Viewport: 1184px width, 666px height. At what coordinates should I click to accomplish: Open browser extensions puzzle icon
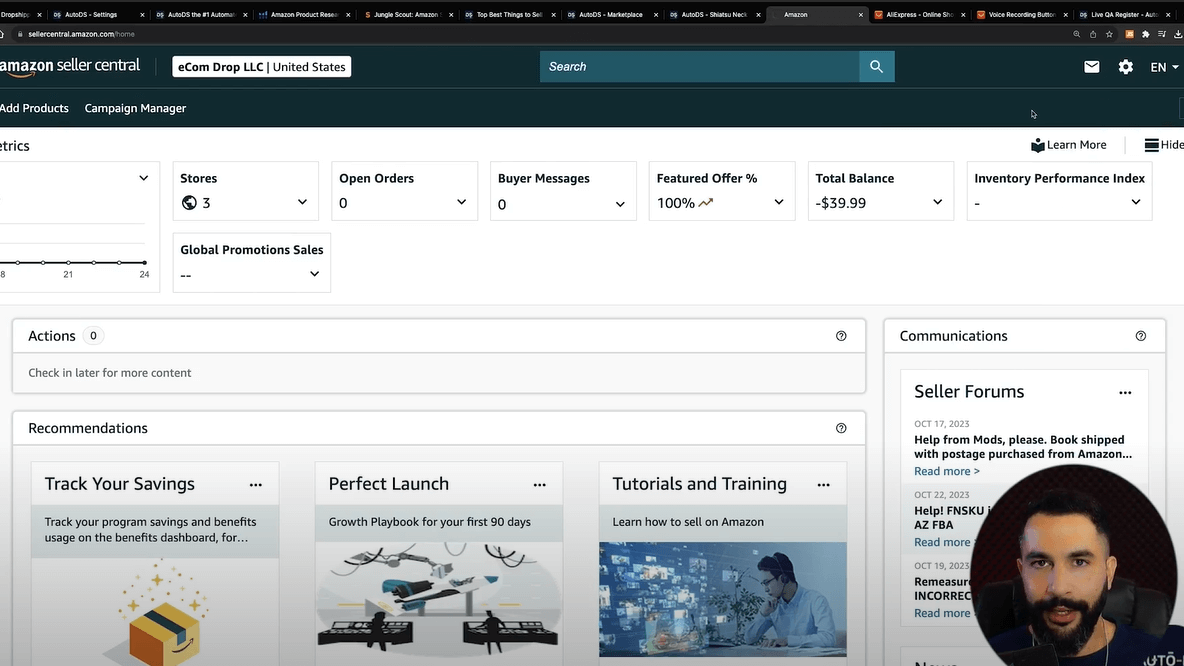(1145, 34)
